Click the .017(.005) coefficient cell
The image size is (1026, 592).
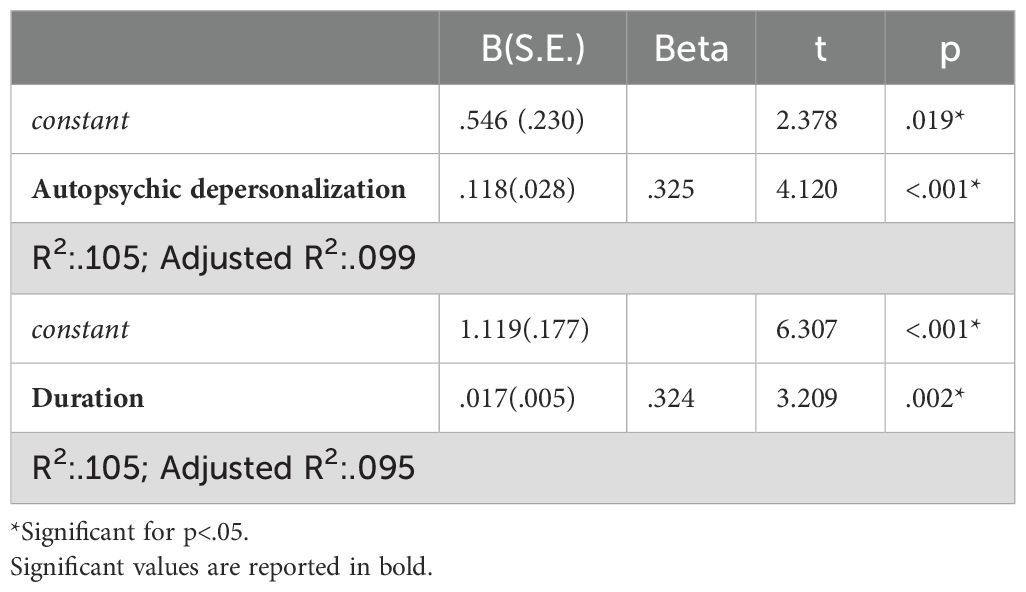[517, 398]
